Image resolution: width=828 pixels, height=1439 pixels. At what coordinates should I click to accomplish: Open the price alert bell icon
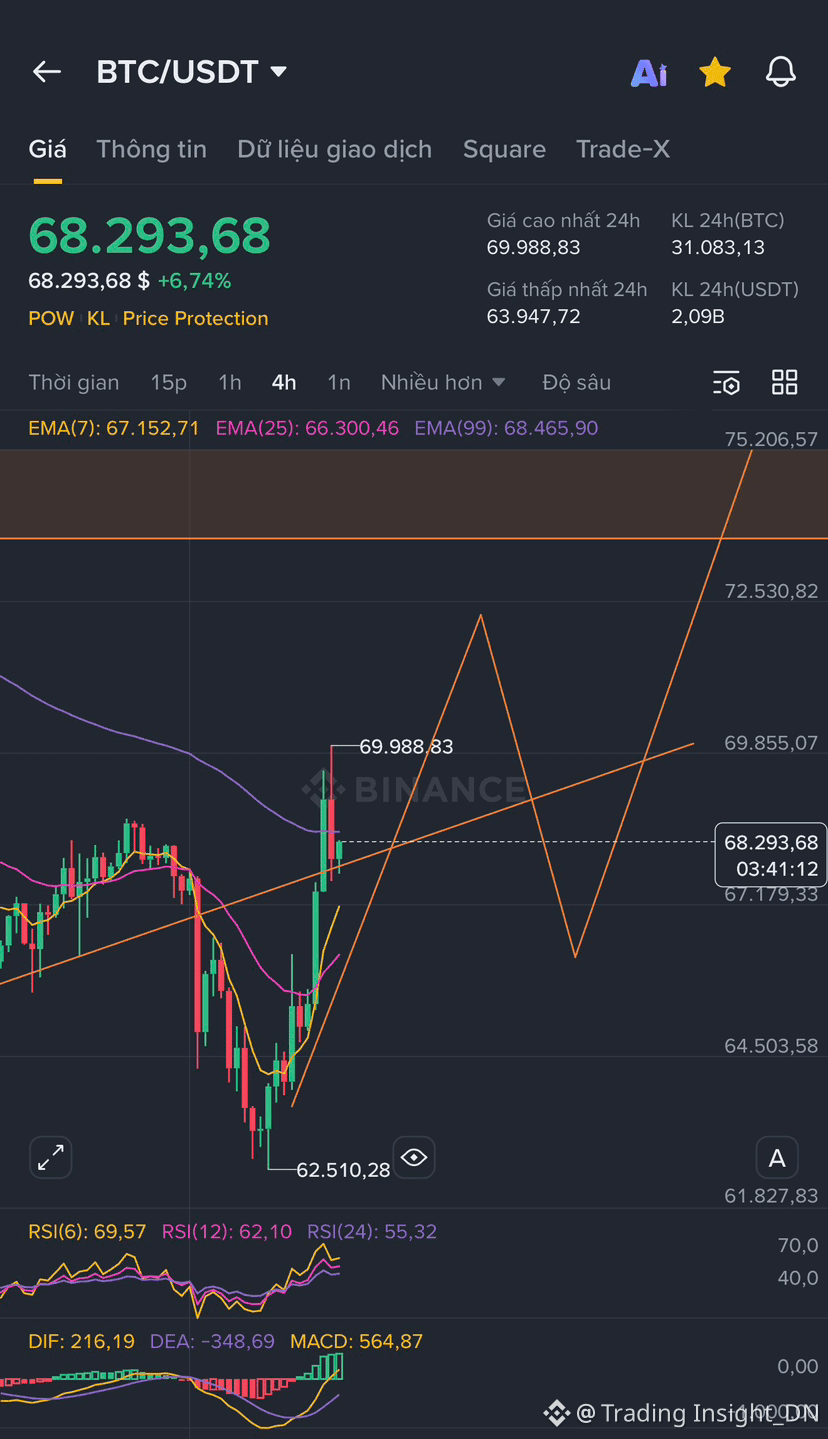(781, 72)
